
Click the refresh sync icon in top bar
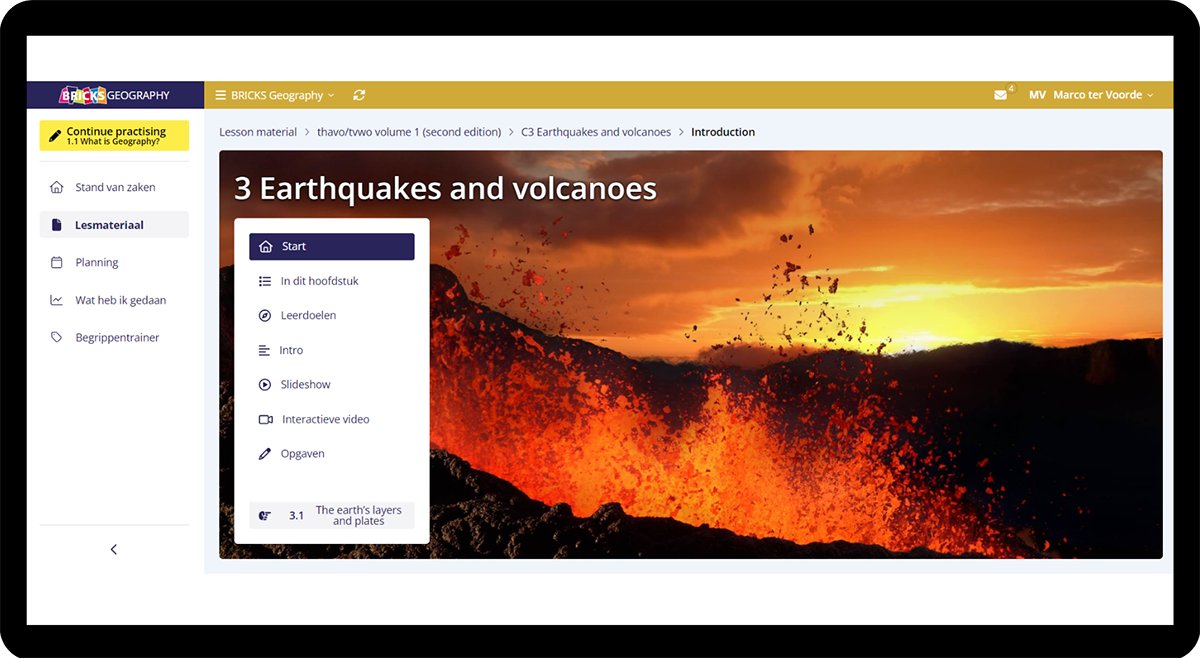tap(359, 95)
